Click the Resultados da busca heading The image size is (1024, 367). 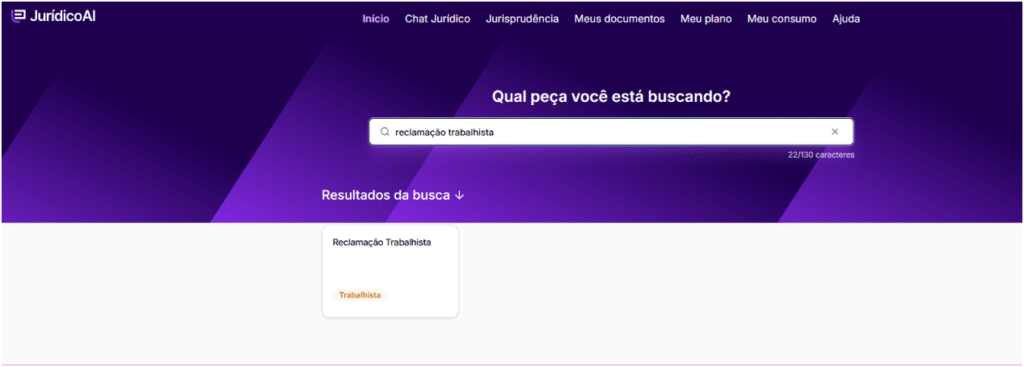[x=386, y=195]
